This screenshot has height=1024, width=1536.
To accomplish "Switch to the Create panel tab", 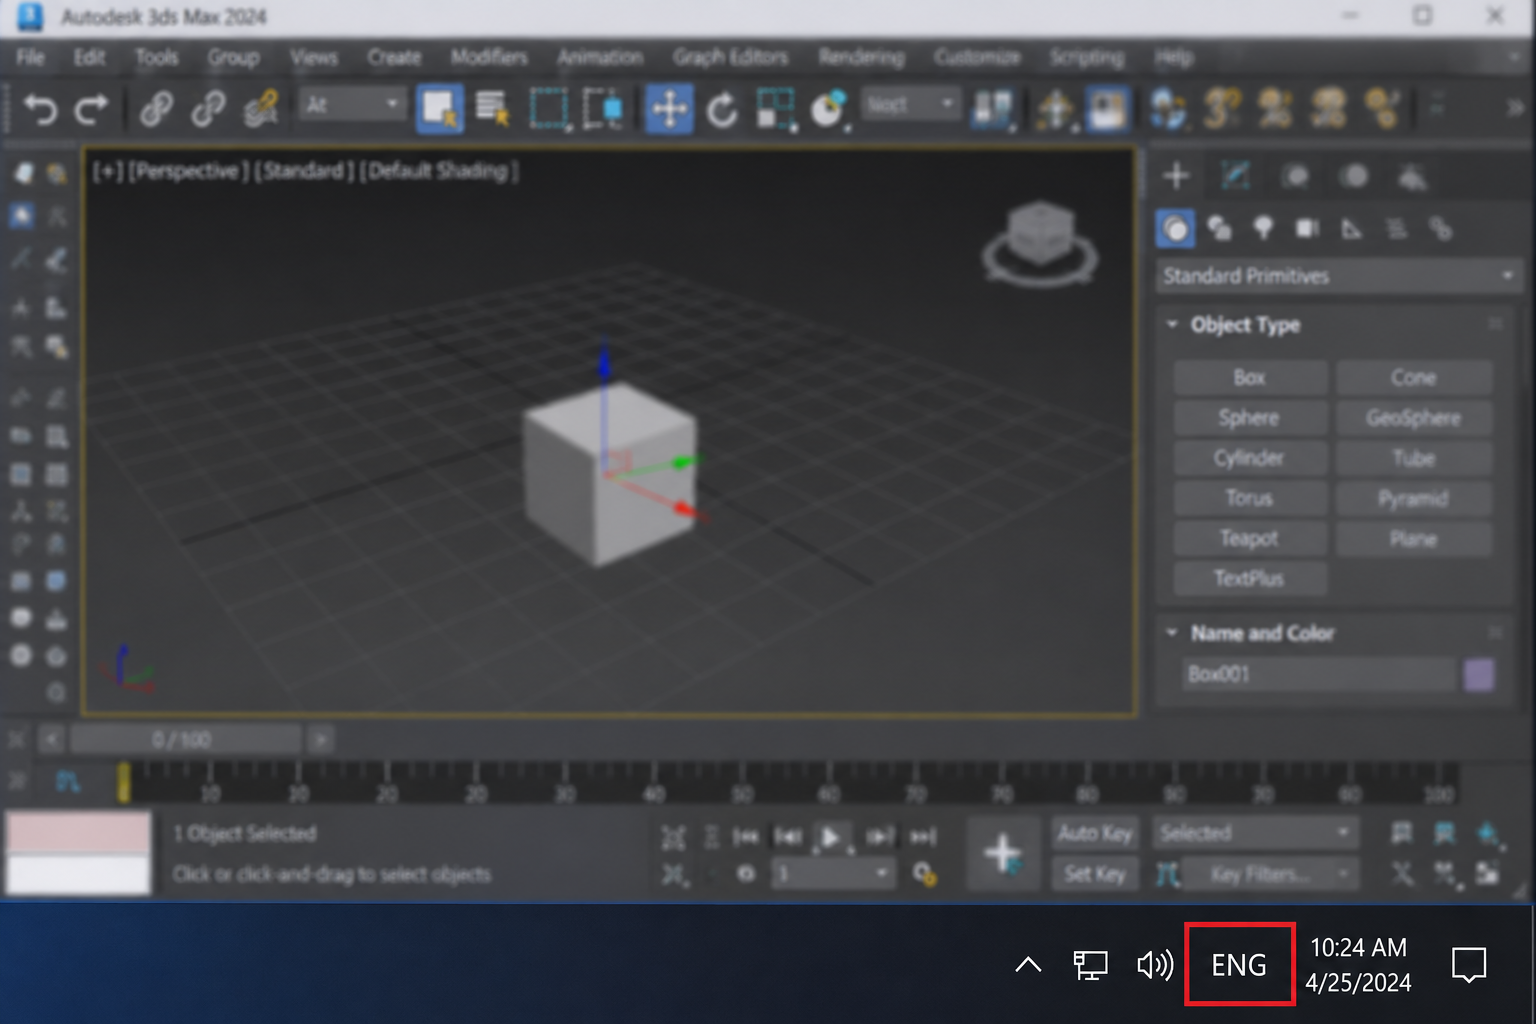I will (x=1176, y=176).
